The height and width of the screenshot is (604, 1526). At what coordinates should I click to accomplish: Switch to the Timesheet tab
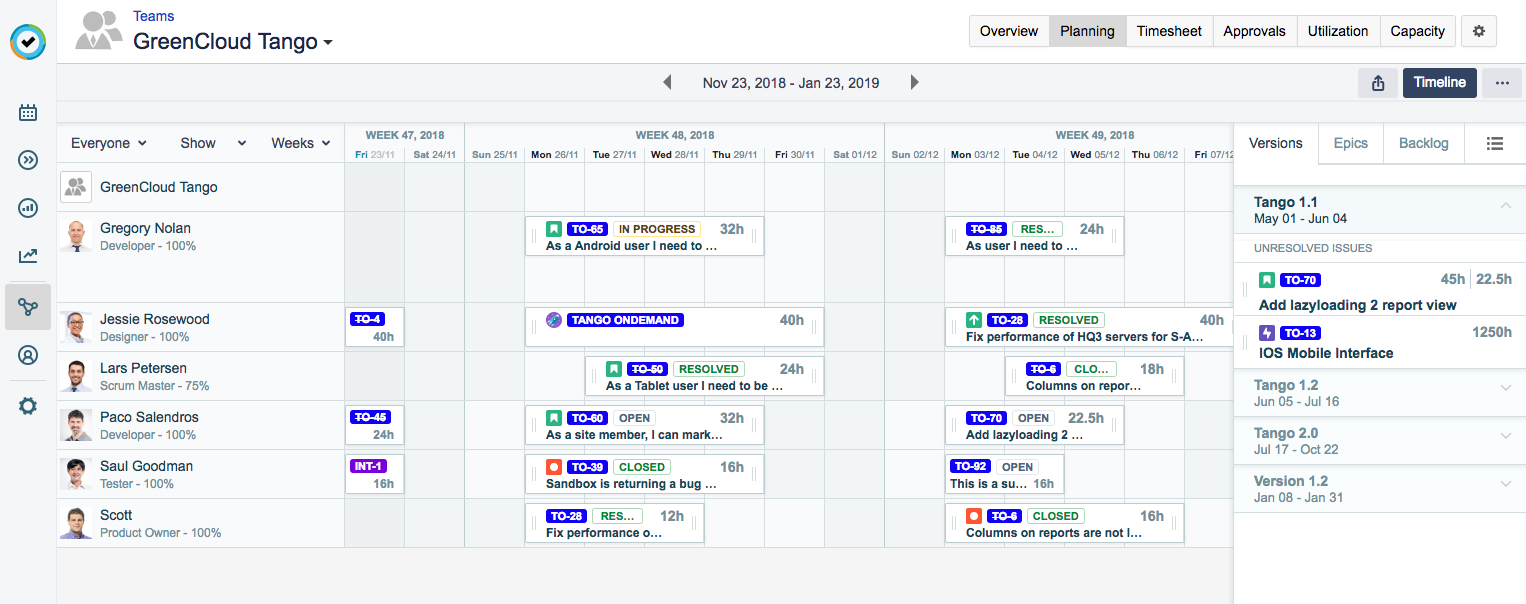(1169, 31)
